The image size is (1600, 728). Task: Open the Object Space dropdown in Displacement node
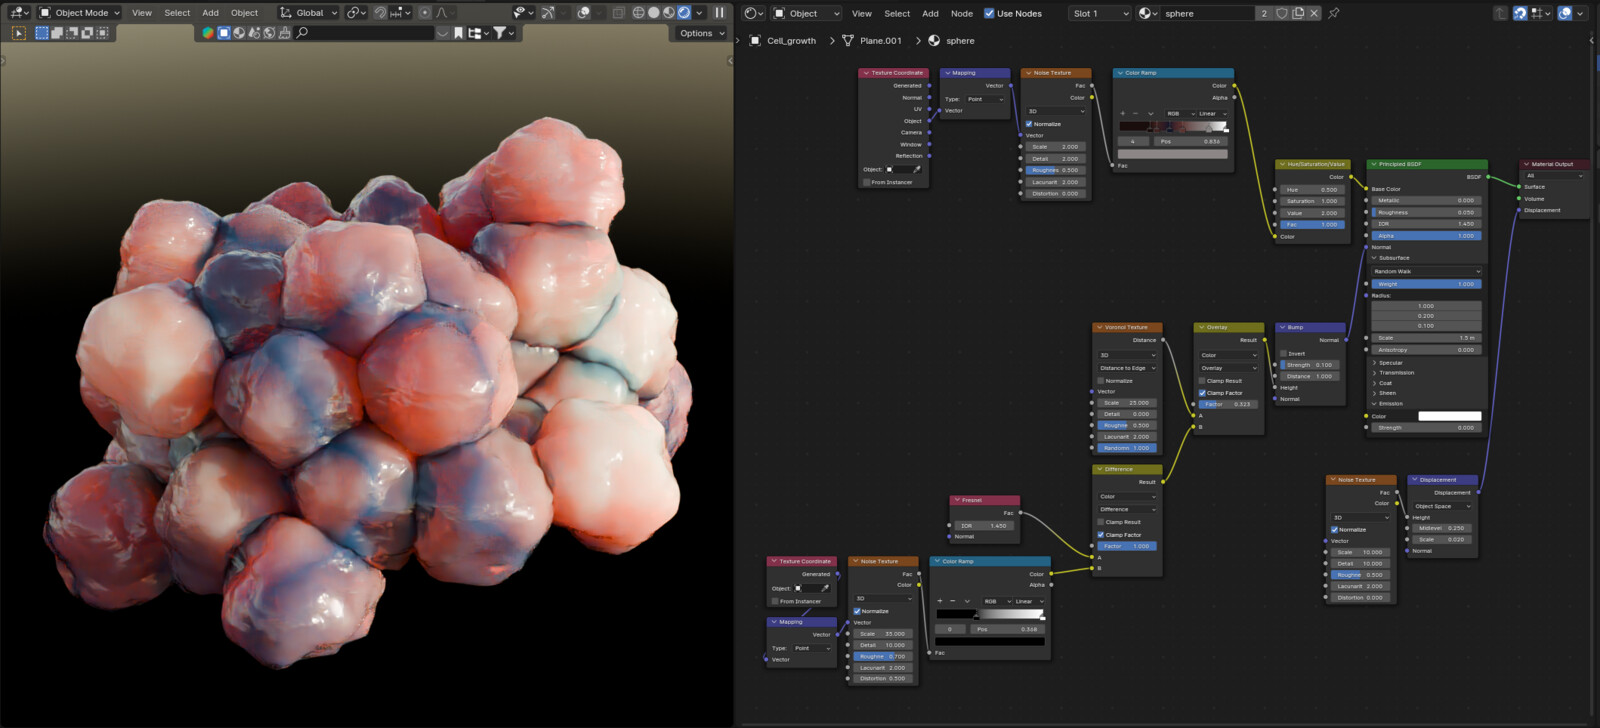click(x=1441, y=506)
